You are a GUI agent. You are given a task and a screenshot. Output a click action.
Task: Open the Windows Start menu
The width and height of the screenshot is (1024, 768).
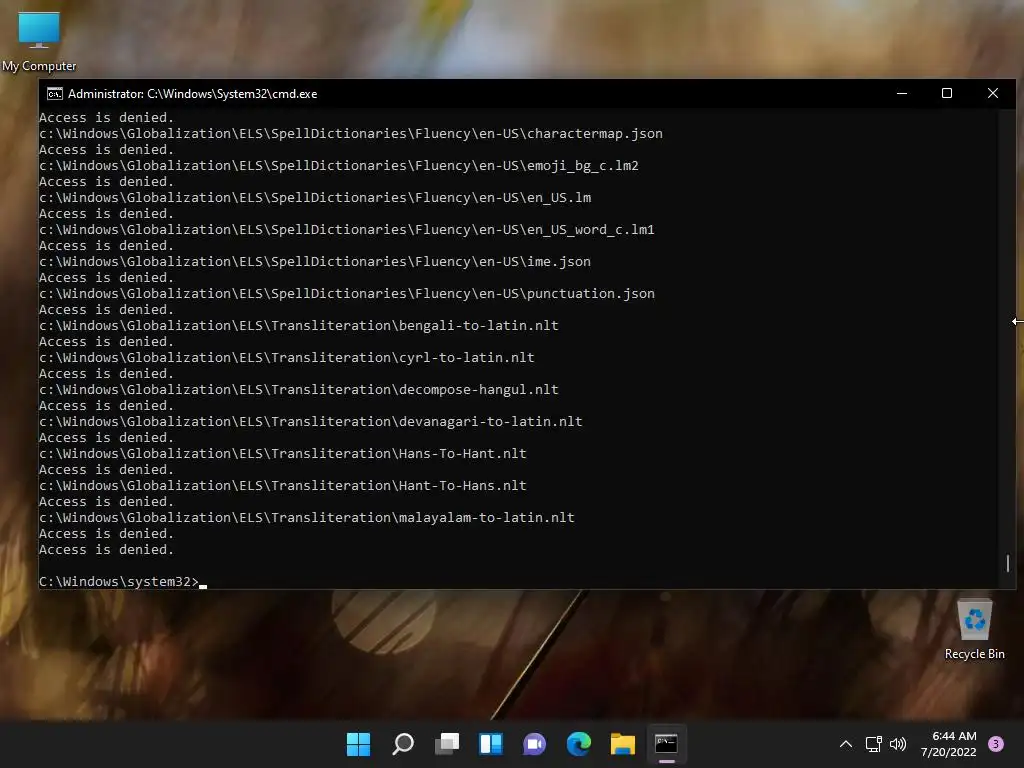point(358,744)
